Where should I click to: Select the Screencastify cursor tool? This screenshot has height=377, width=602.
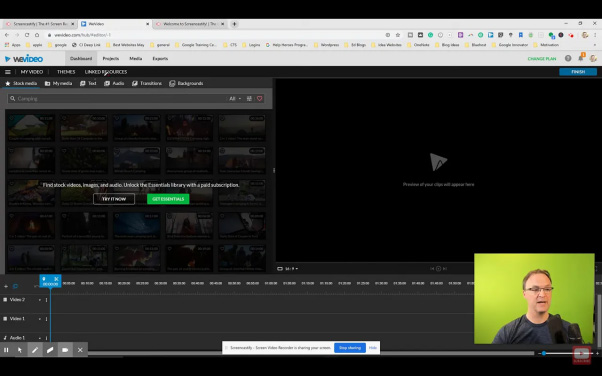tap(20, 350)
